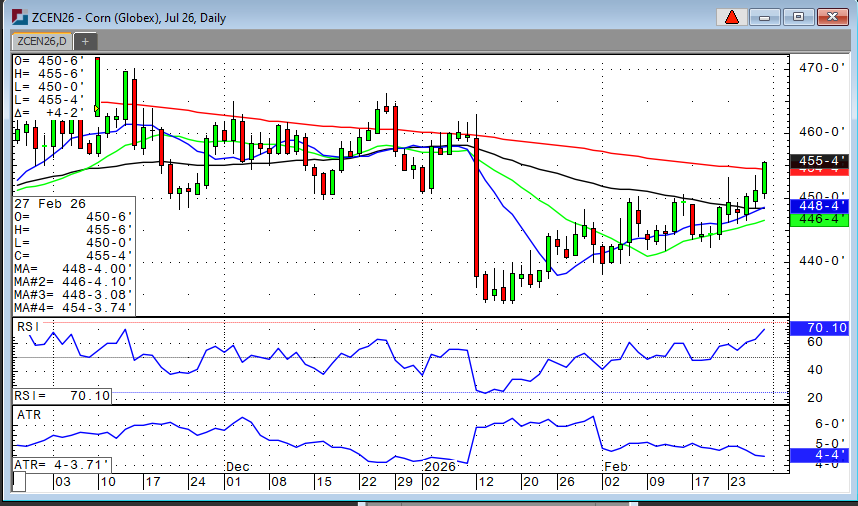Click the 440-0' price axis label
858x506 pixels.
click(821, 261)
